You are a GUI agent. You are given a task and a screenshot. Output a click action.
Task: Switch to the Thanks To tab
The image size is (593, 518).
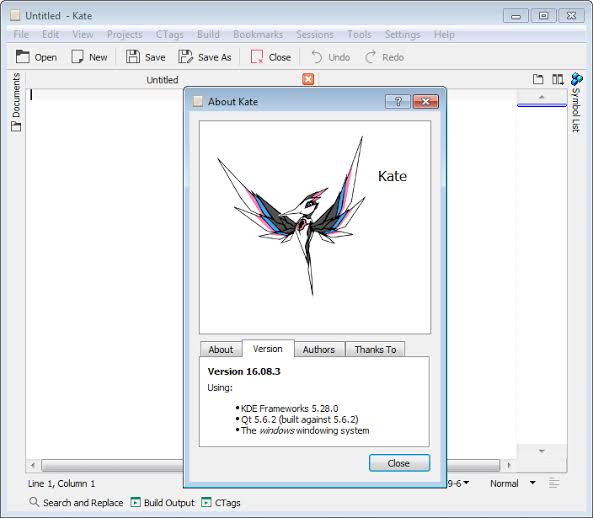click(x=375, y=349)
